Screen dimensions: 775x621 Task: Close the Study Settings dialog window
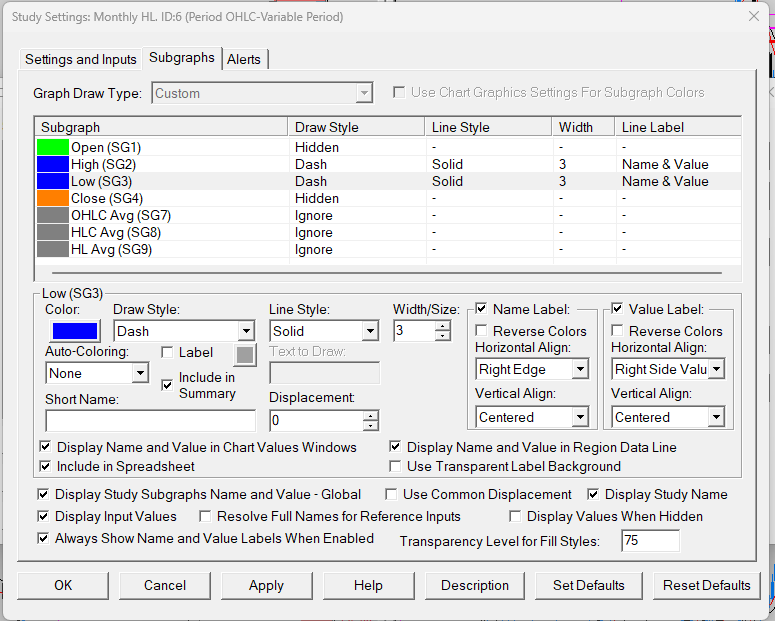(x=753, y=16)
